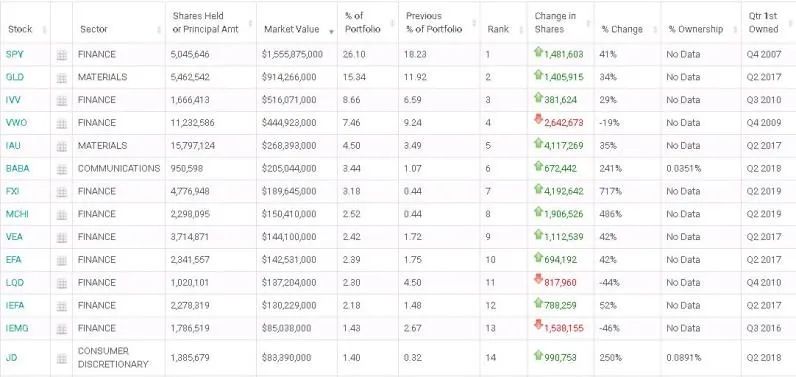The image size is (796, 377).
Task: Open the table icon in the FXI row
Action: tap(61, 192)
